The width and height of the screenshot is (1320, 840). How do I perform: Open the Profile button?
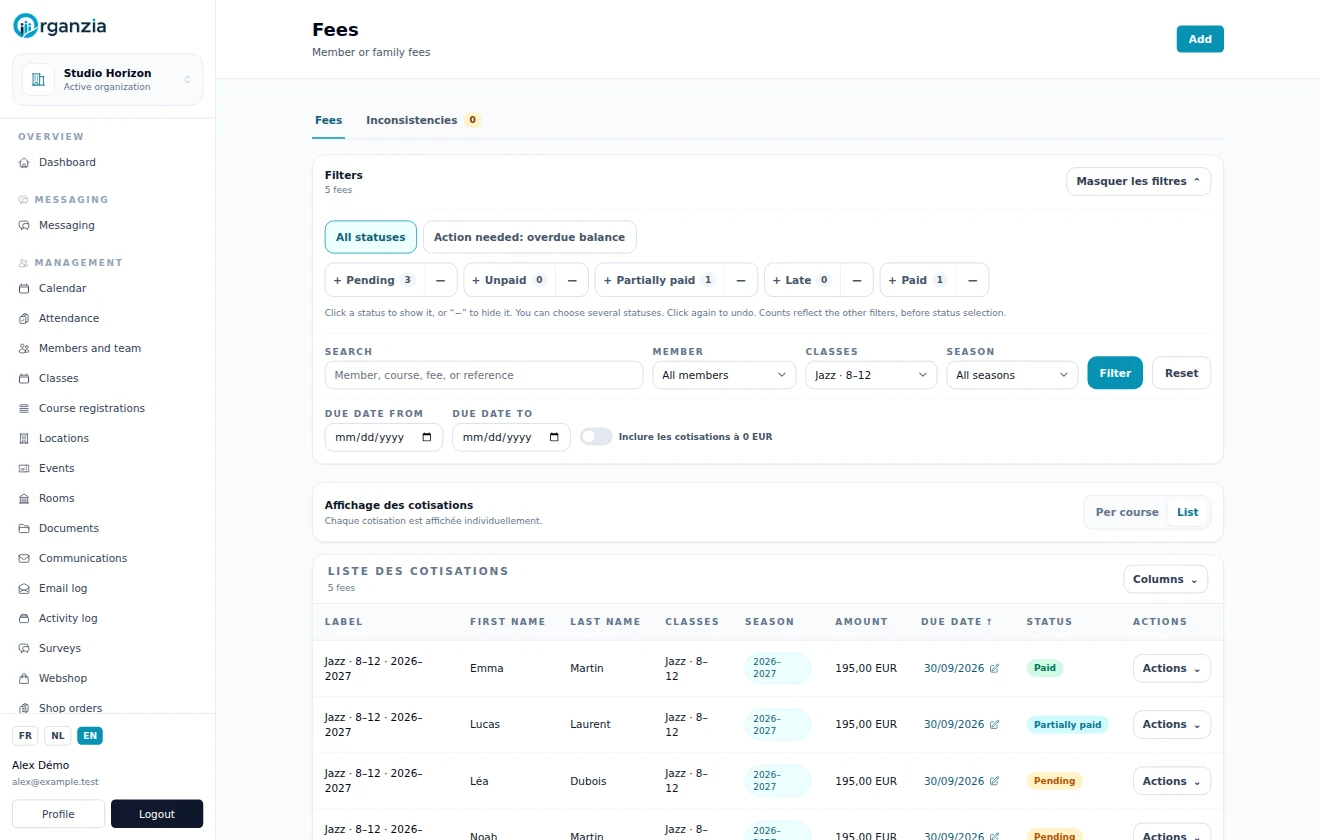click(x=58, y=814)
